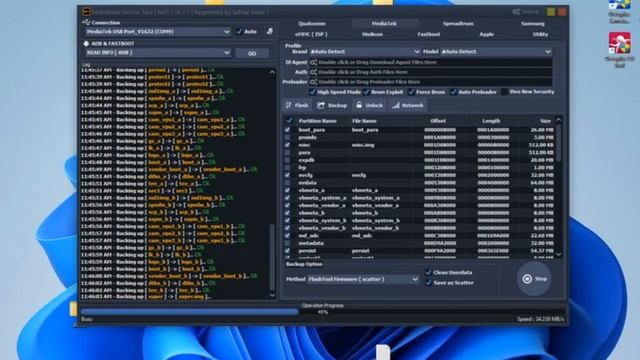Open the device manager icon beside Auto

click(x=269, y=31)
